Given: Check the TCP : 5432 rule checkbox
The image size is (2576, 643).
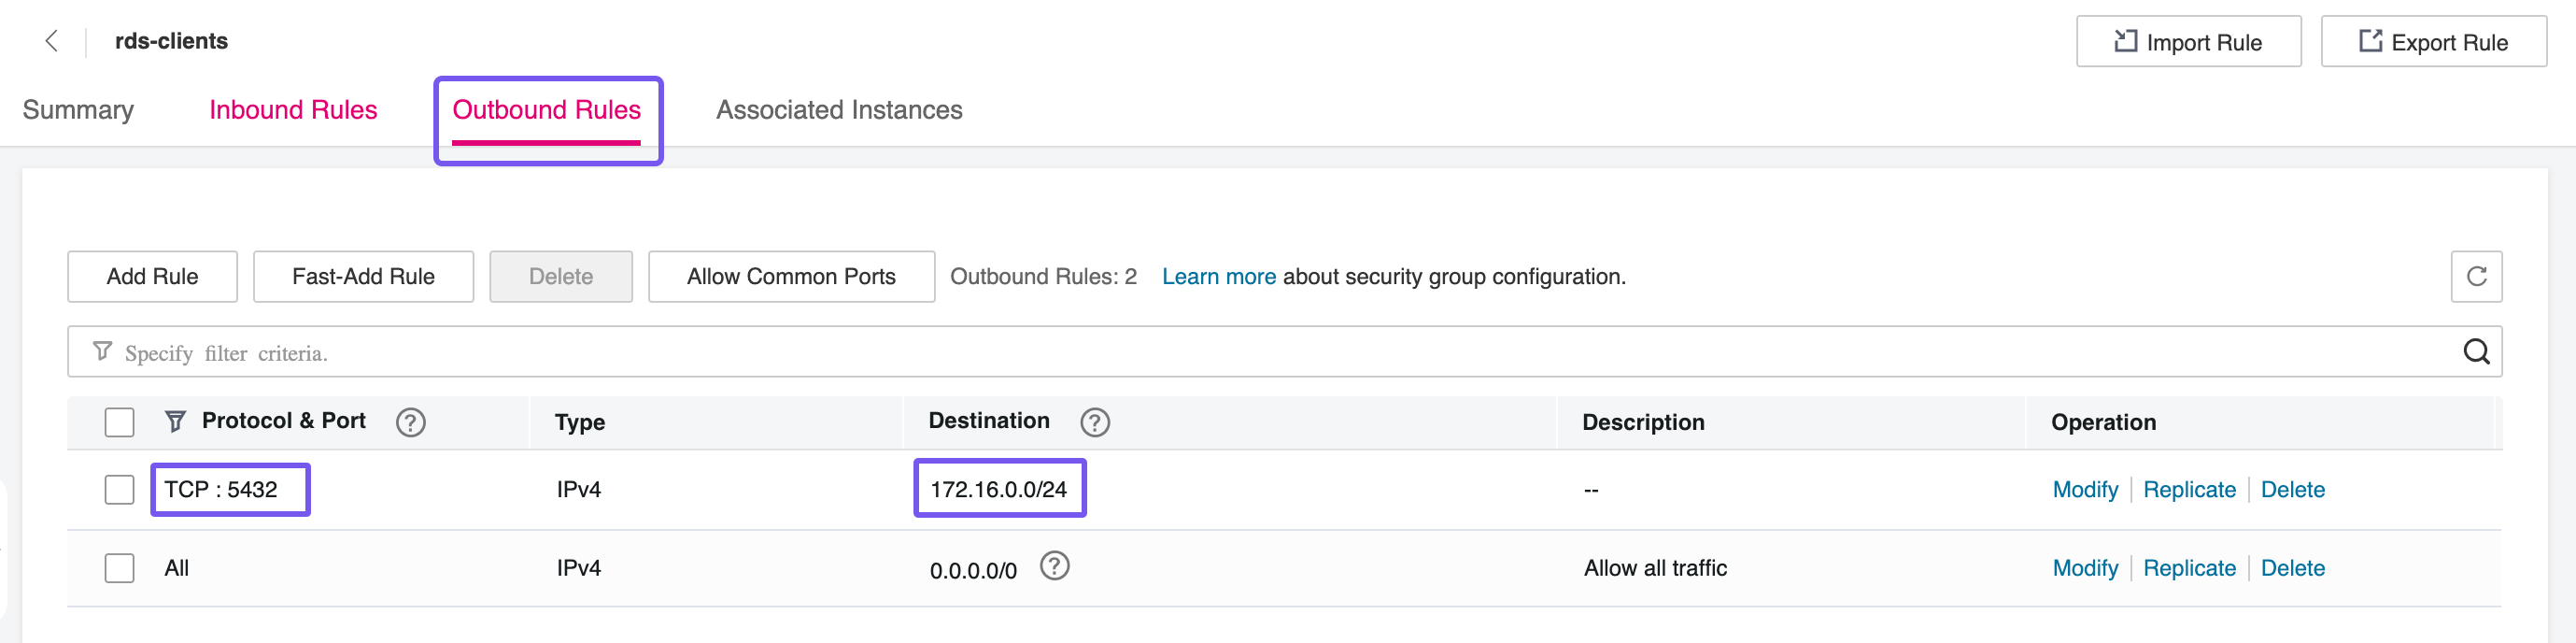Looking at the screenshot, I should point(120,490).
